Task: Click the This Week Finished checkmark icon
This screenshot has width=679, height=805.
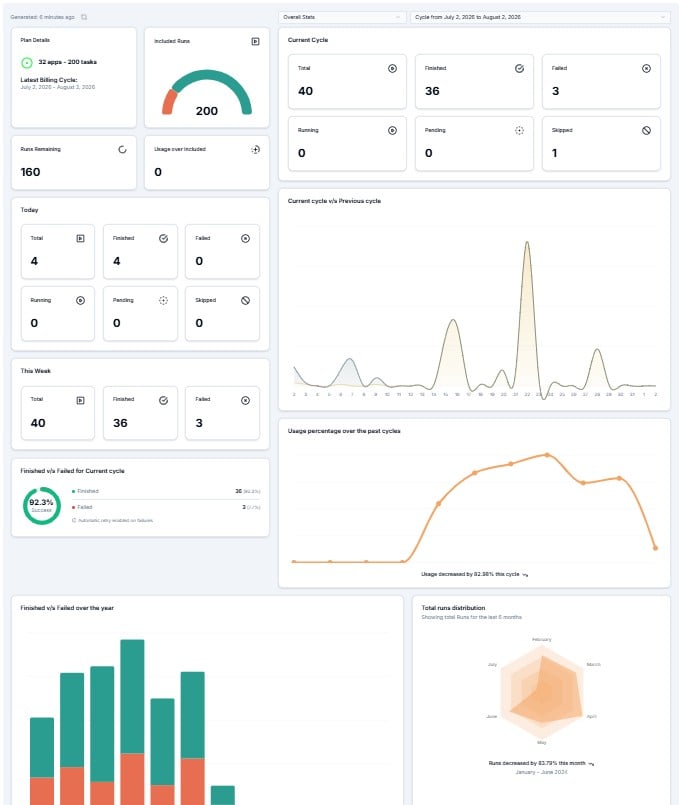Action: 163,400
